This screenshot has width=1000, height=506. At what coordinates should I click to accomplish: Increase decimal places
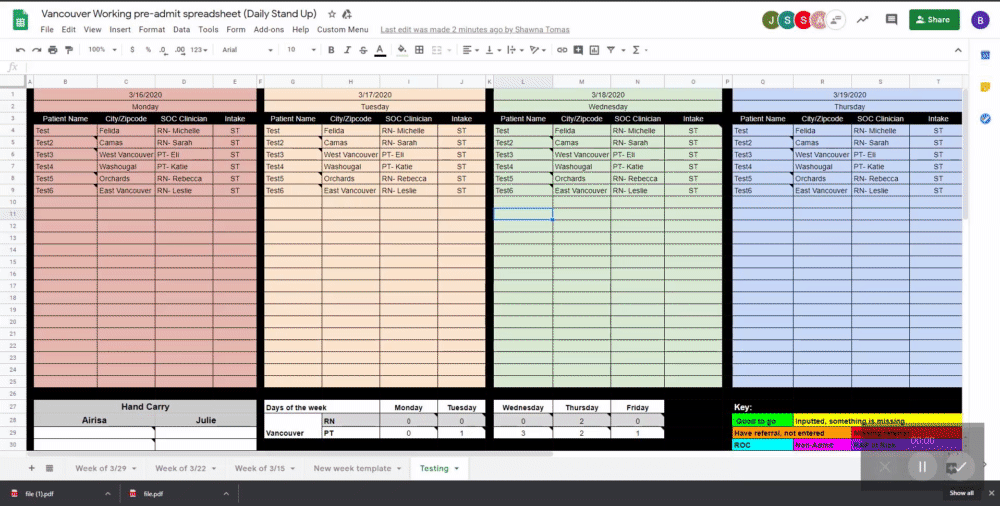coord(180,50)
